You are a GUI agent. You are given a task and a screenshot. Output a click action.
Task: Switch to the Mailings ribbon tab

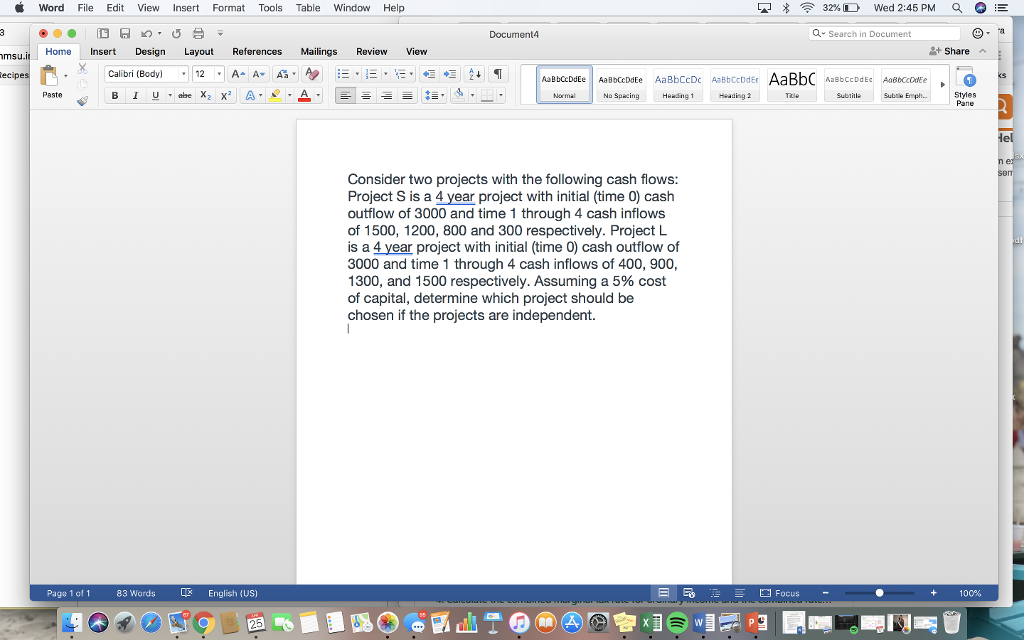tap(319, 52)
